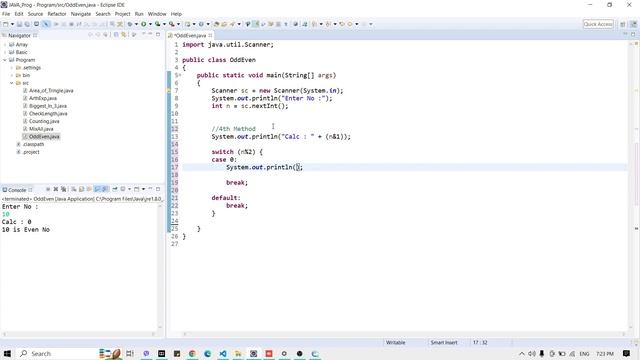Expand the .settings folder
640x360 pixels.
click(x=12, y=68)
